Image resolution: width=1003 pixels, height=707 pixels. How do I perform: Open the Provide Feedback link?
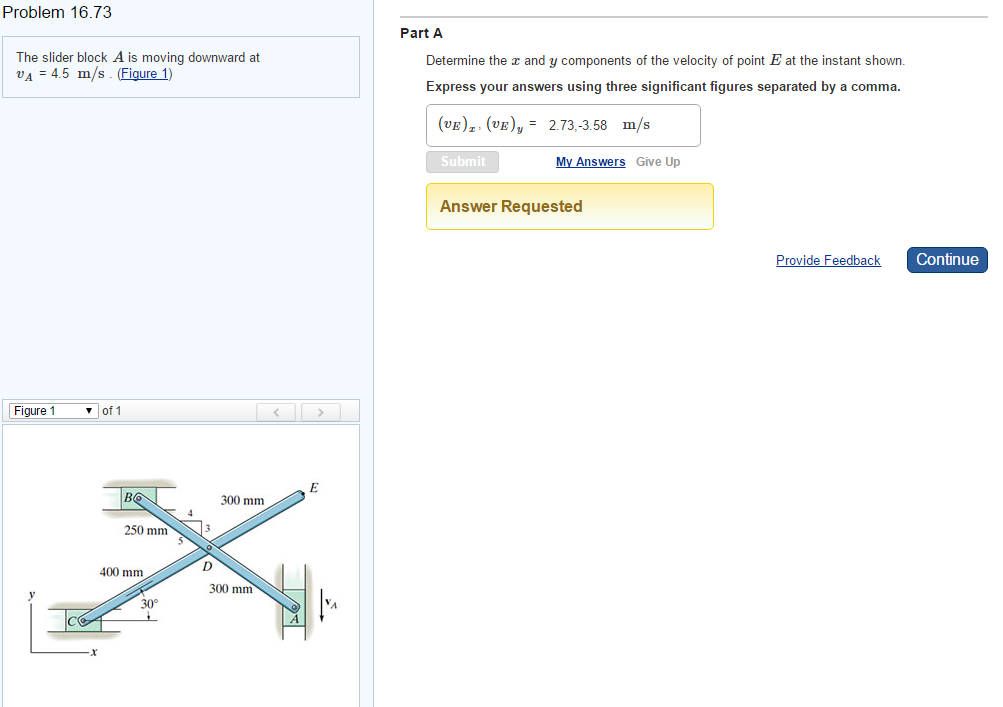point(828,260)
